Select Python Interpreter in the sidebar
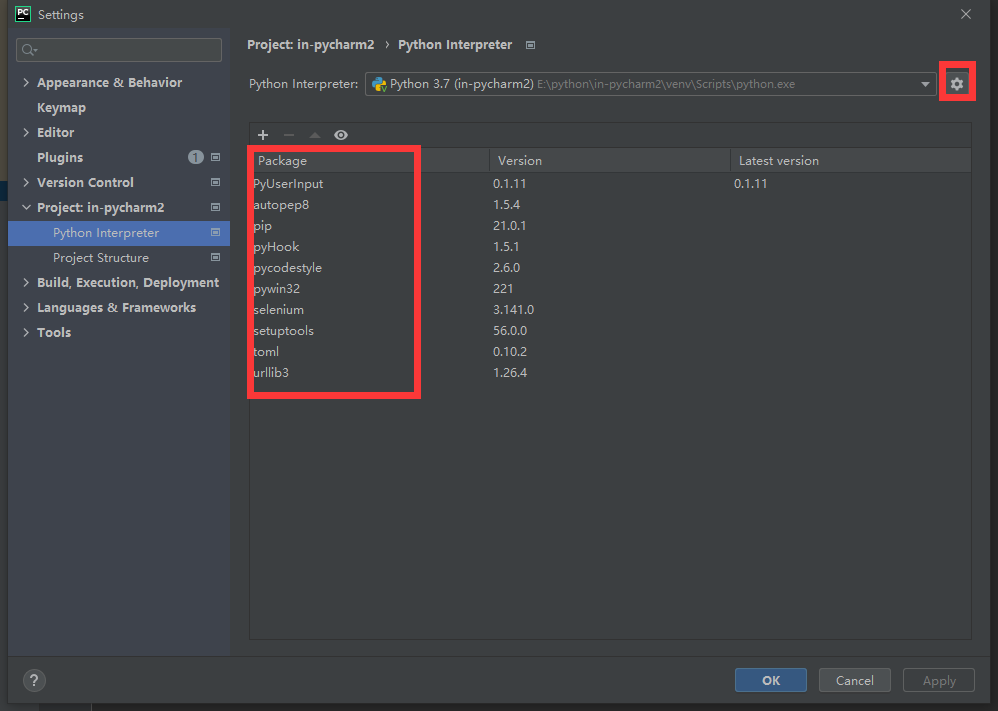The width and height of the screenshot is (998, 711). click(119, 233)
